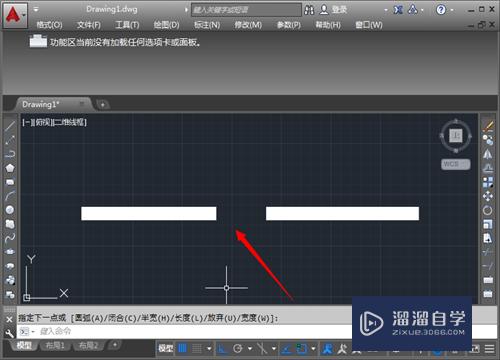The width and height of the screenshot is (500, 360).
Task: Select the Line tool
Action: click(10, 126)
